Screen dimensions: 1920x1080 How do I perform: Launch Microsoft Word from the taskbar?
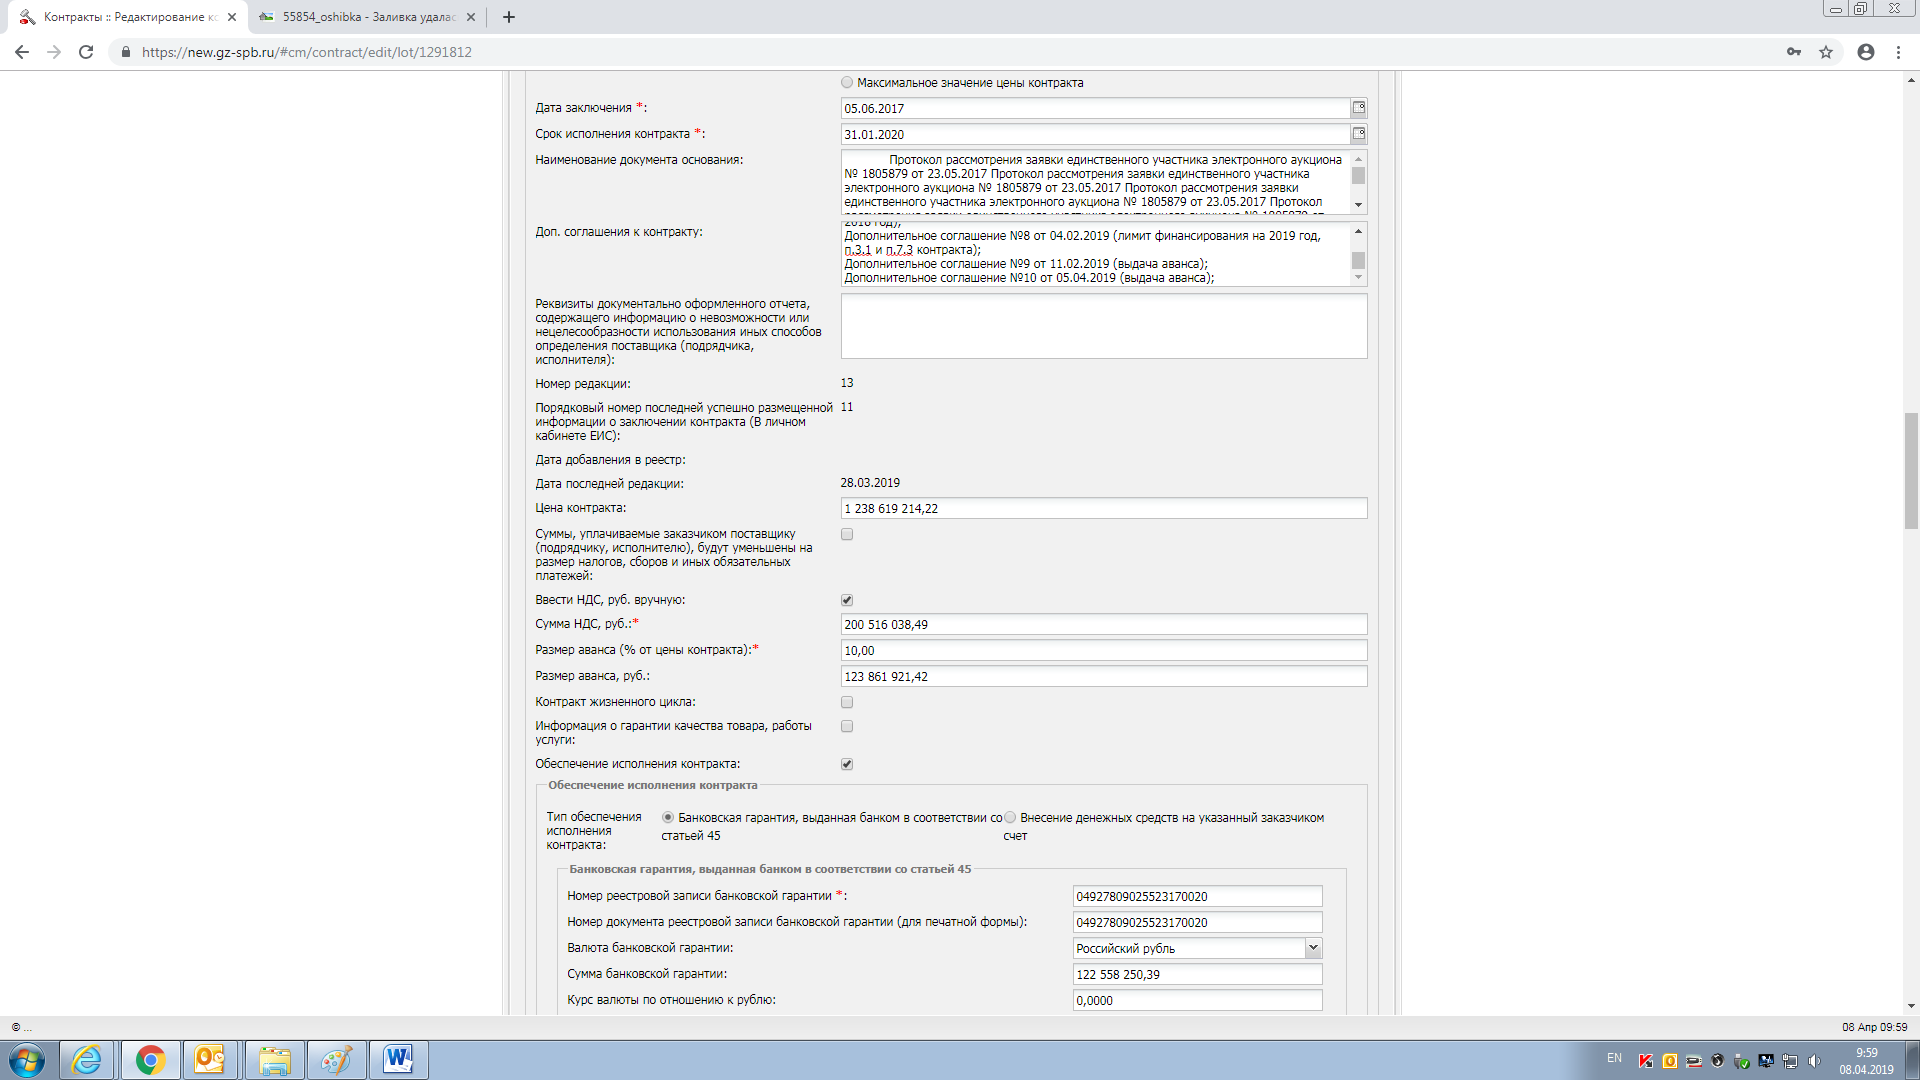pos(398,1060)
